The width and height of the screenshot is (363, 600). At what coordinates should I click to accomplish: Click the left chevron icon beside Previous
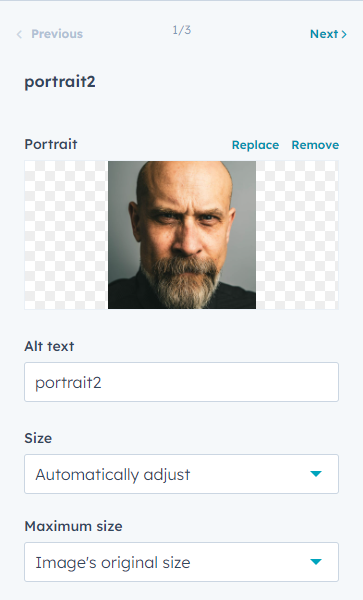click(19, 34)
